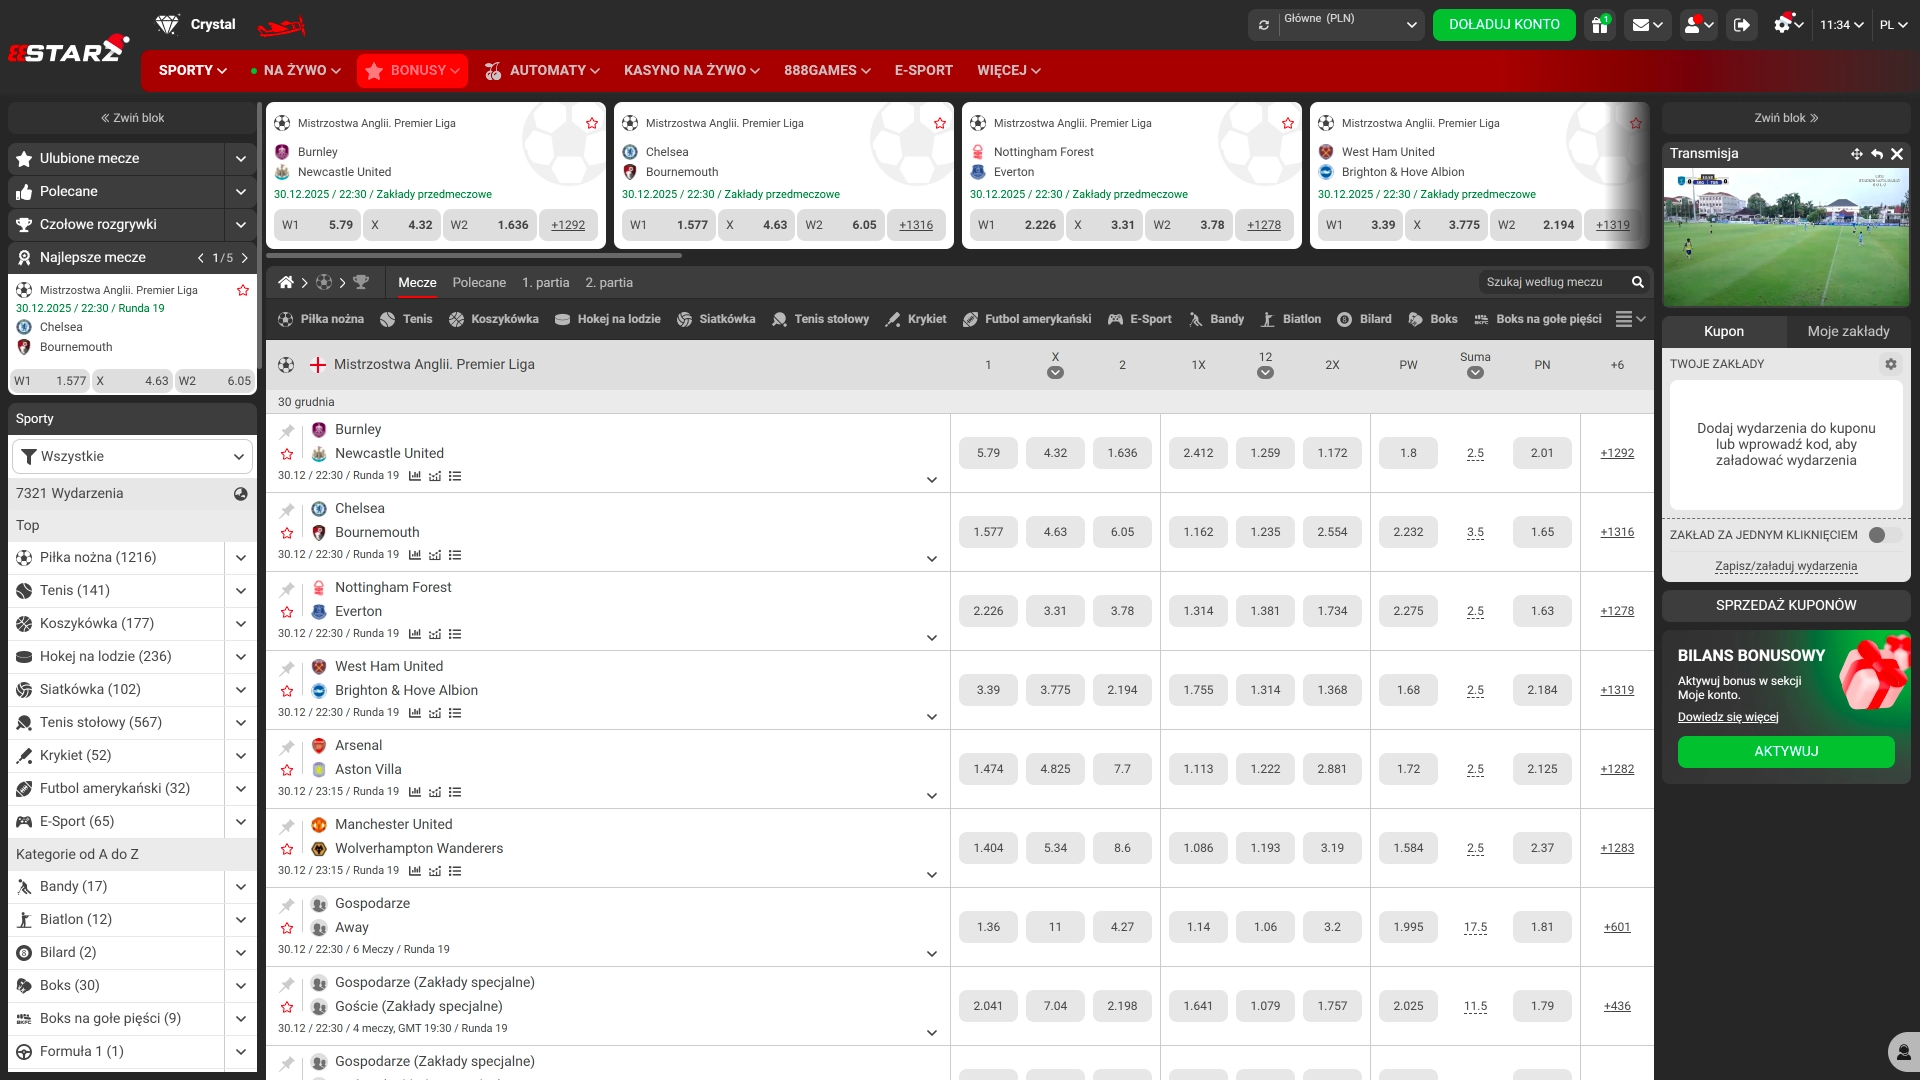Click the AKTYWUJ bonus button

(x=1786, y=752)
